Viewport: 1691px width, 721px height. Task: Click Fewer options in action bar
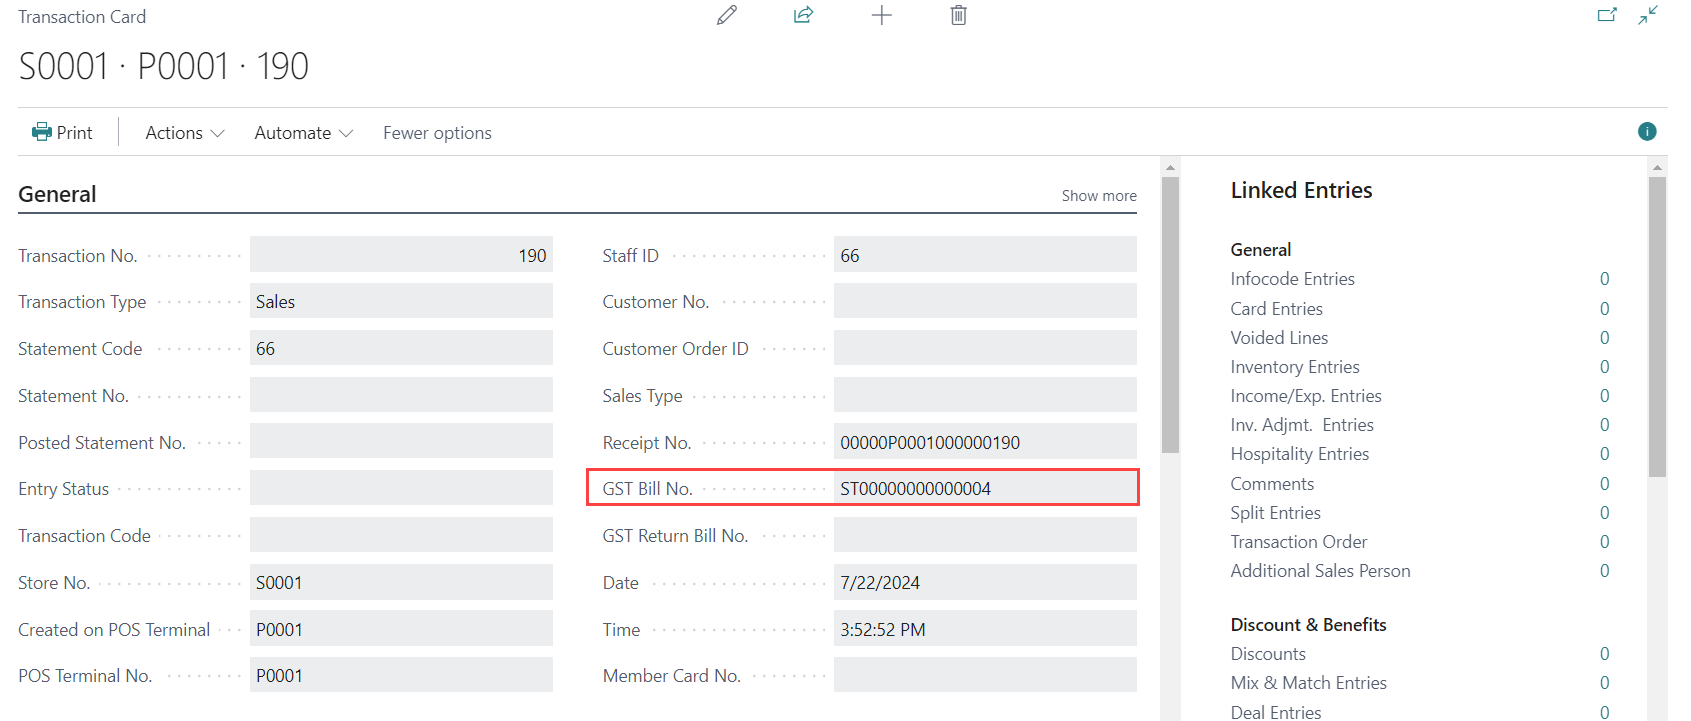click(437, 133)
